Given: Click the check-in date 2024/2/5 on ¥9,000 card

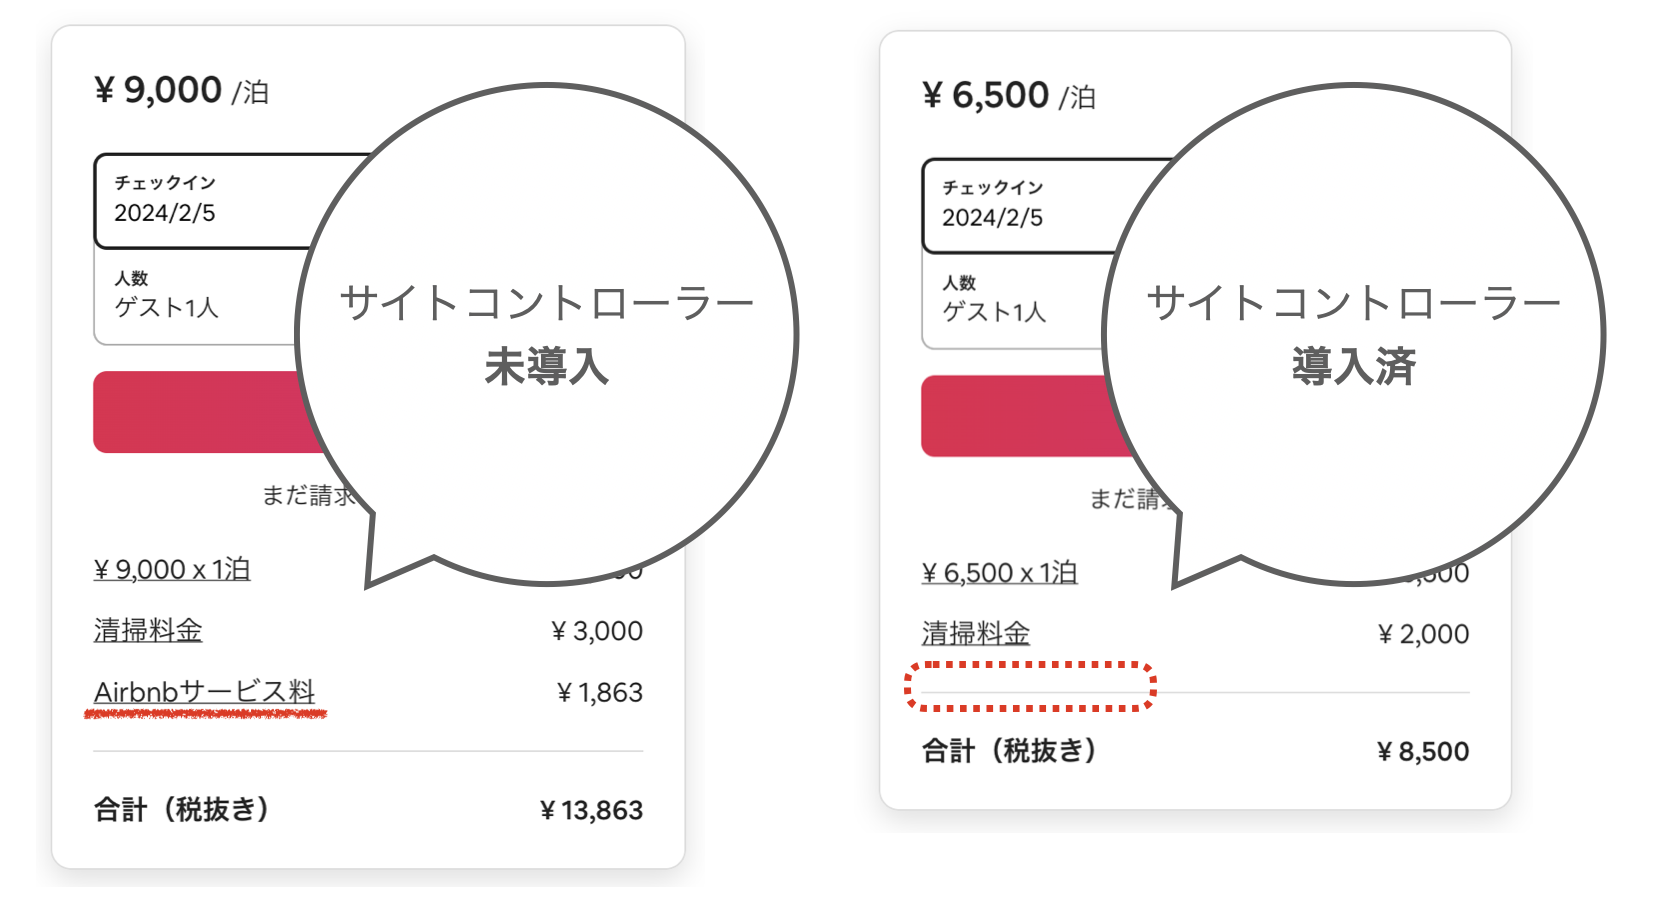Looking at the screenshot, I should click(165, 213).
